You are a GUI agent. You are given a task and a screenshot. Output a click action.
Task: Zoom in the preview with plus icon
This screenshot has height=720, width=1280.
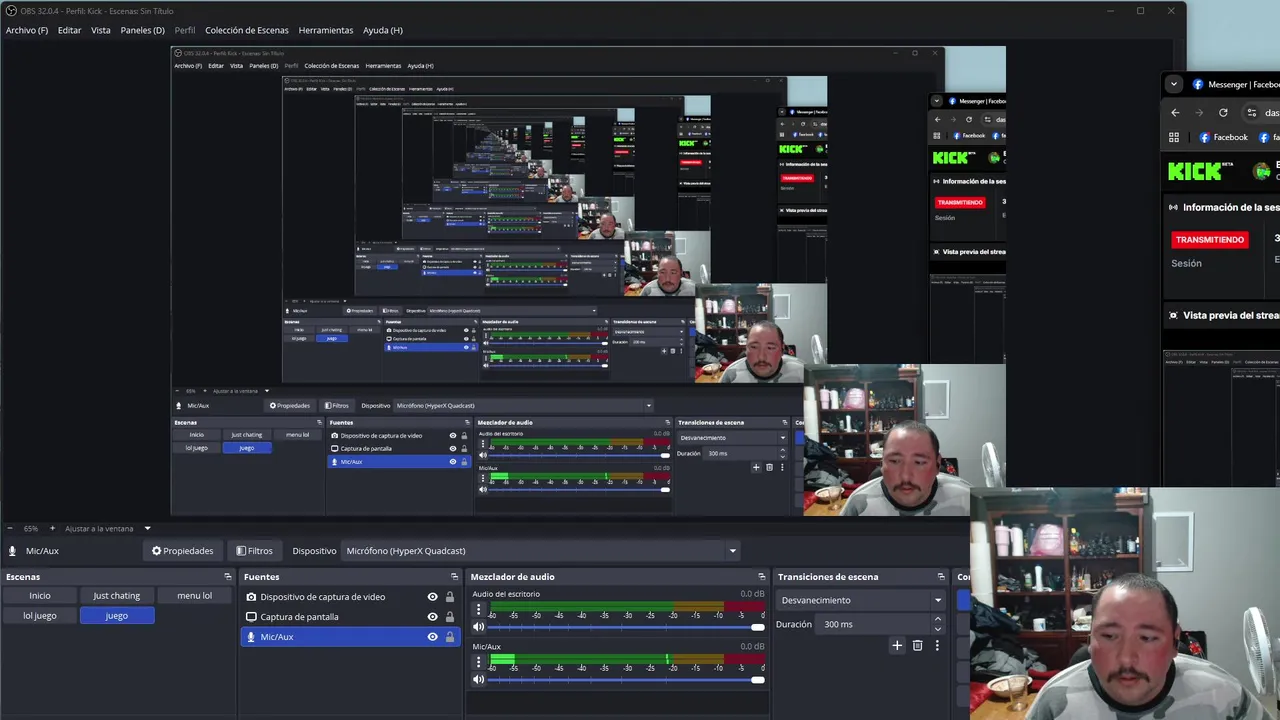(x=52, y=528)
